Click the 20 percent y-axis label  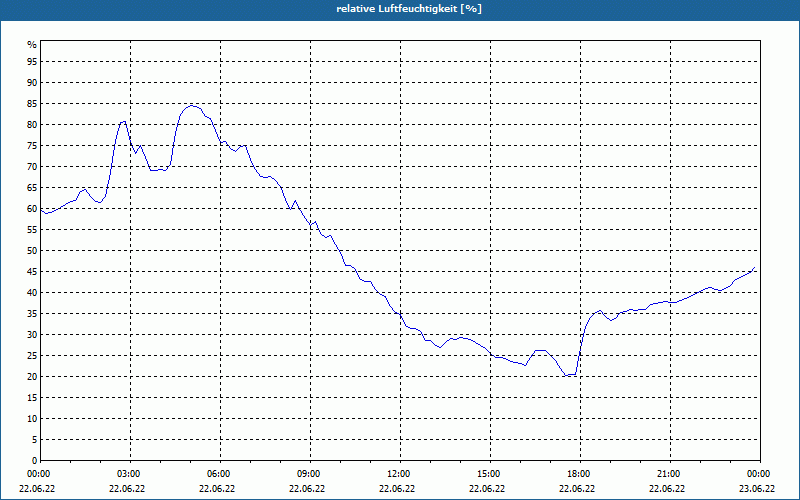pos(32,377)
